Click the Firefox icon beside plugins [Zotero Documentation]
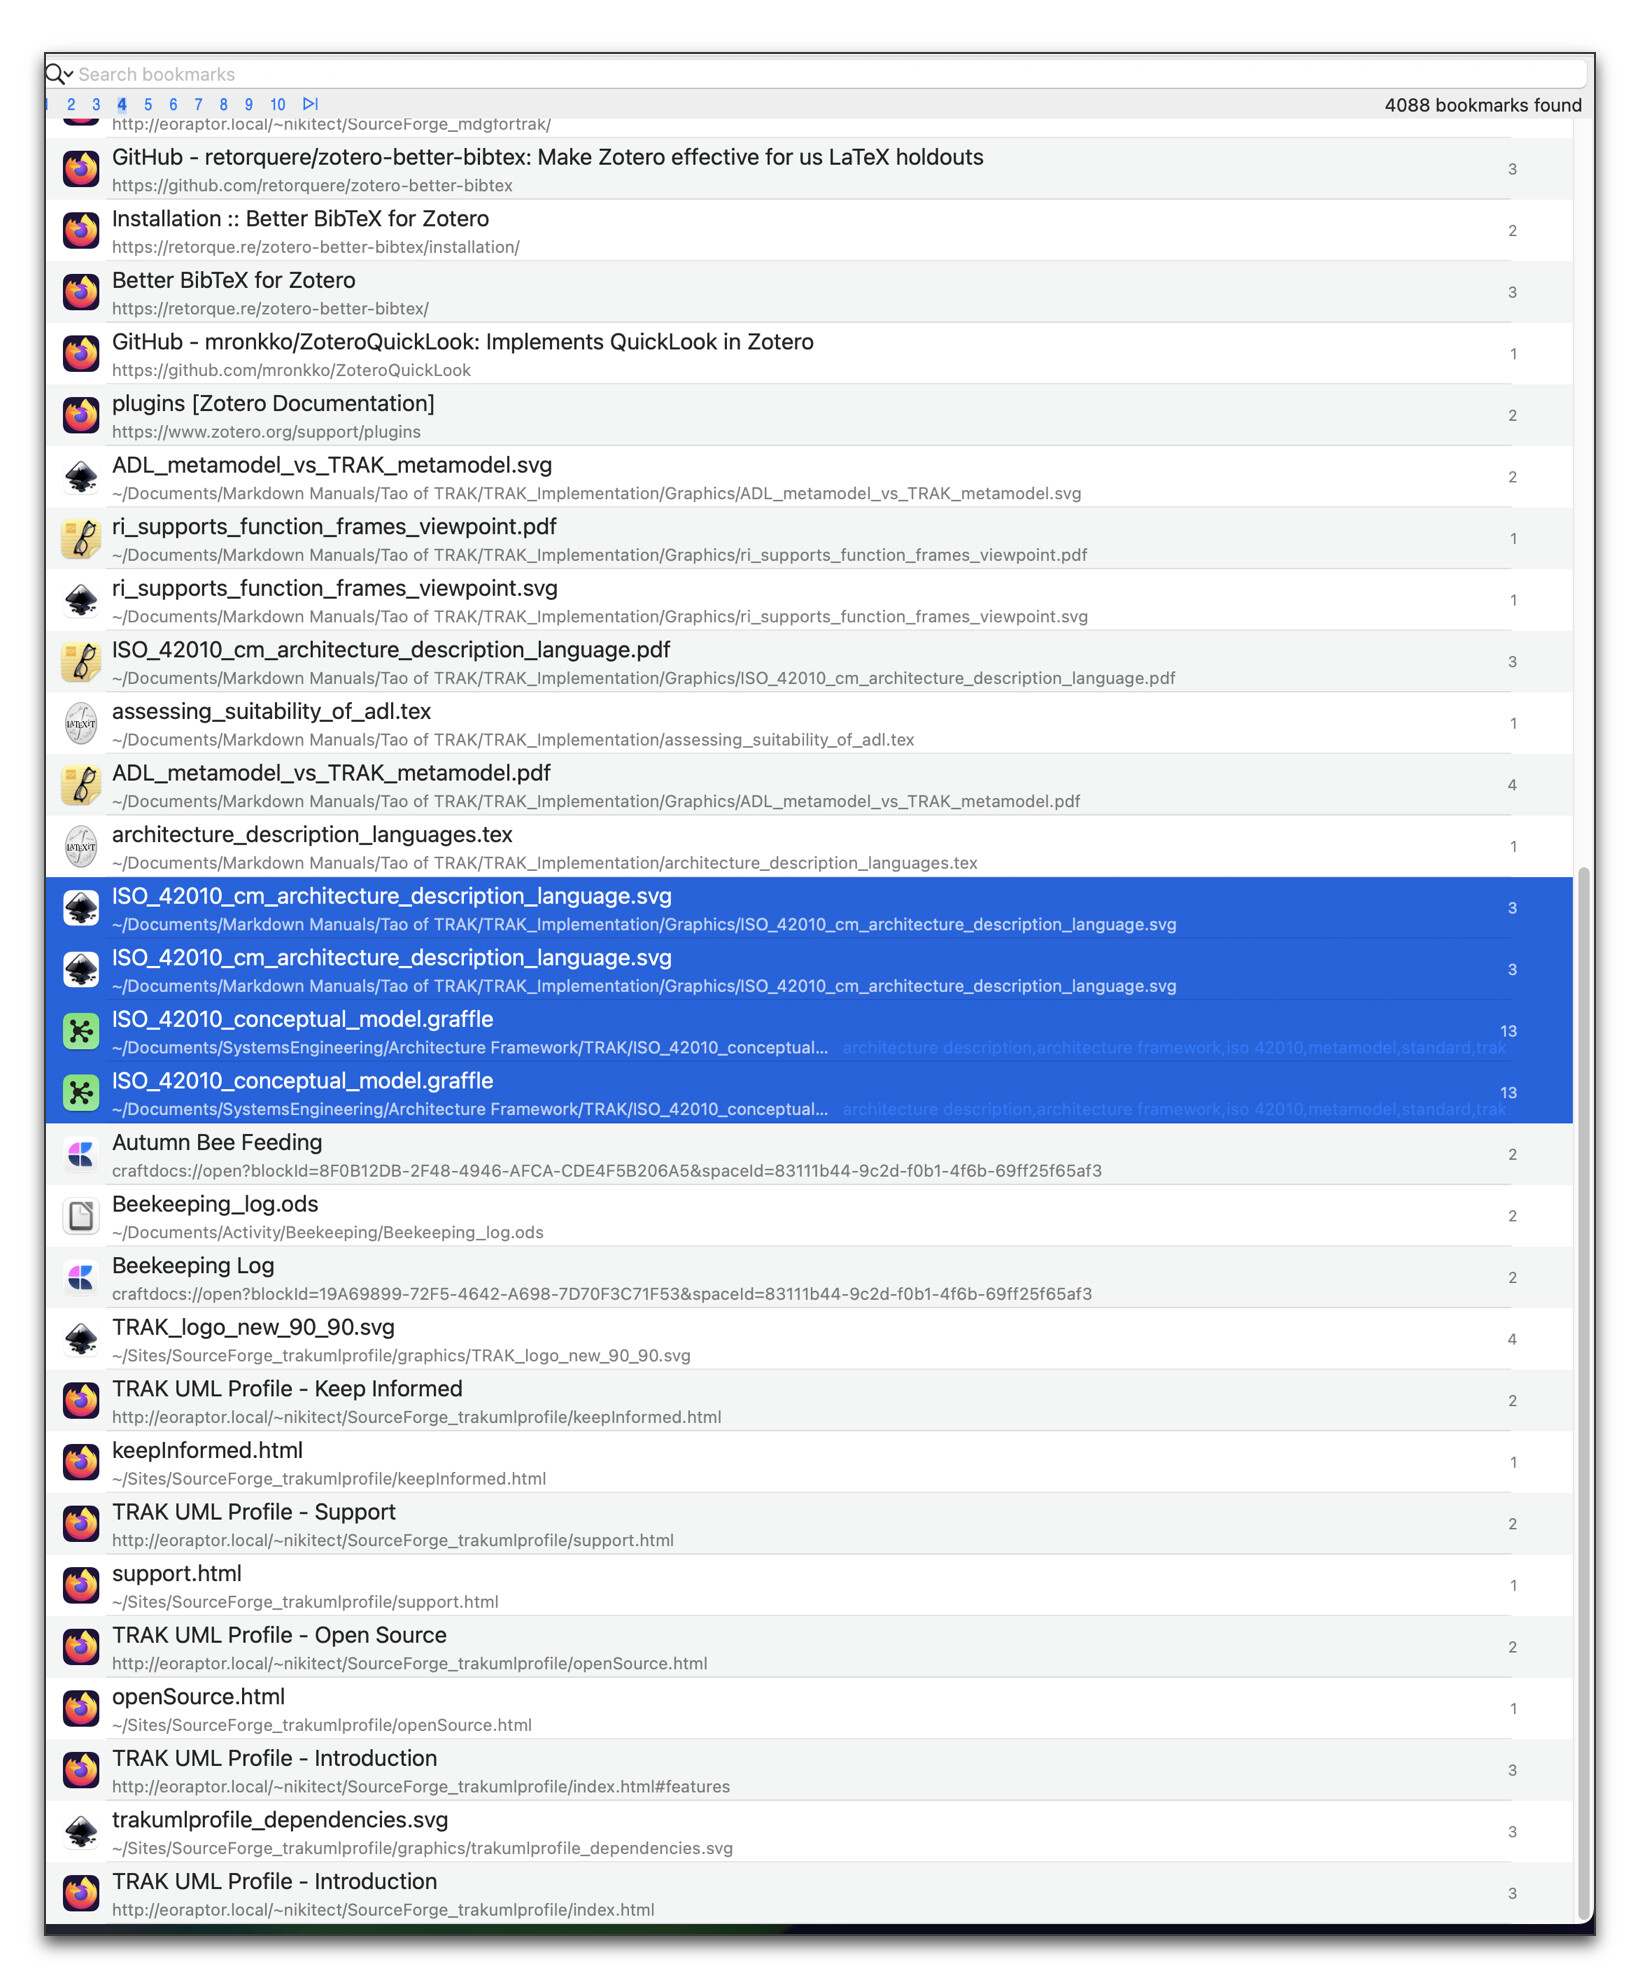The image size is (1640, 1988). pos(81,415)
